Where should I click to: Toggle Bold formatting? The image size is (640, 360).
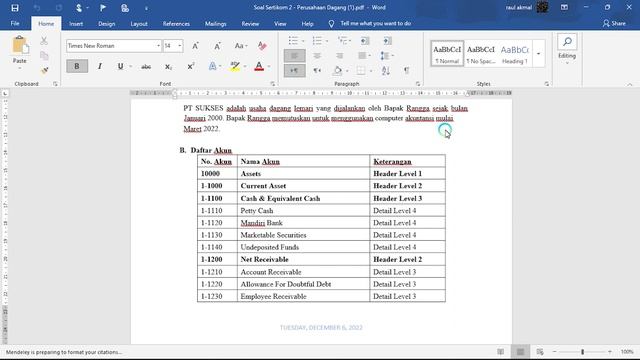[77, 66]
